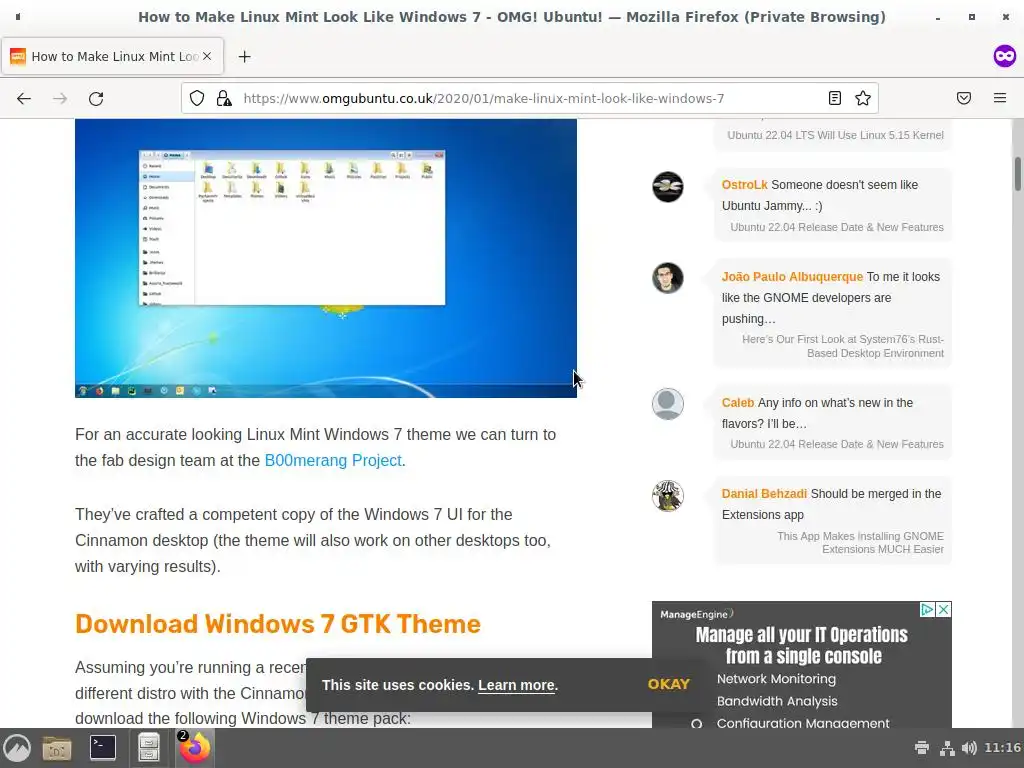This screenshot has height=768, width=1024.
Task: Open the file manager folder in taskbar
Action: pos(57,748)
